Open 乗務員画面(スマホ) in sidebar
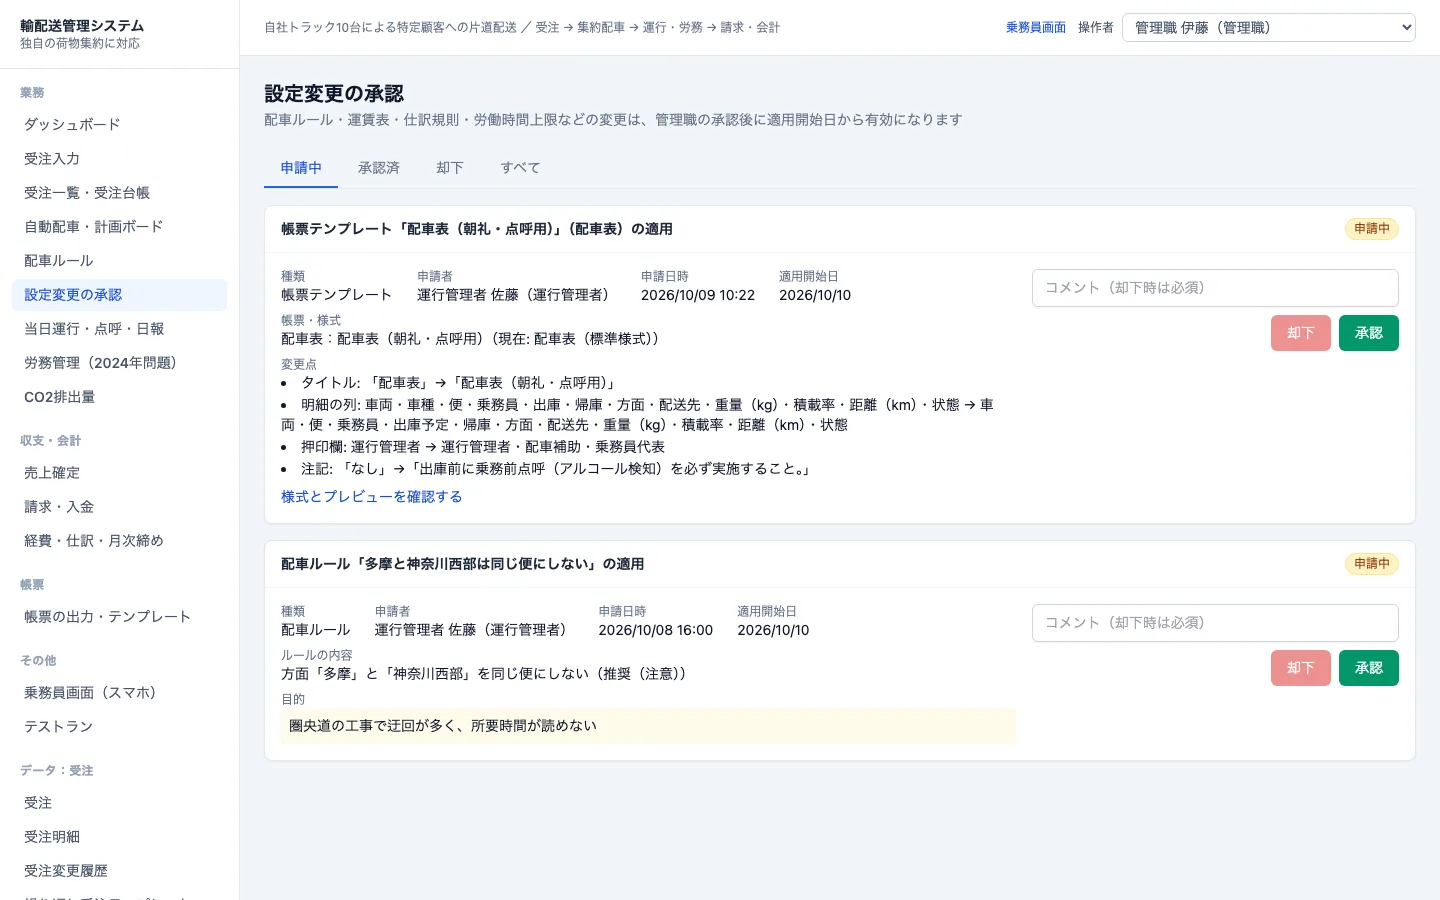This screenshot has width=1440, height=900. tap(119, 693)
